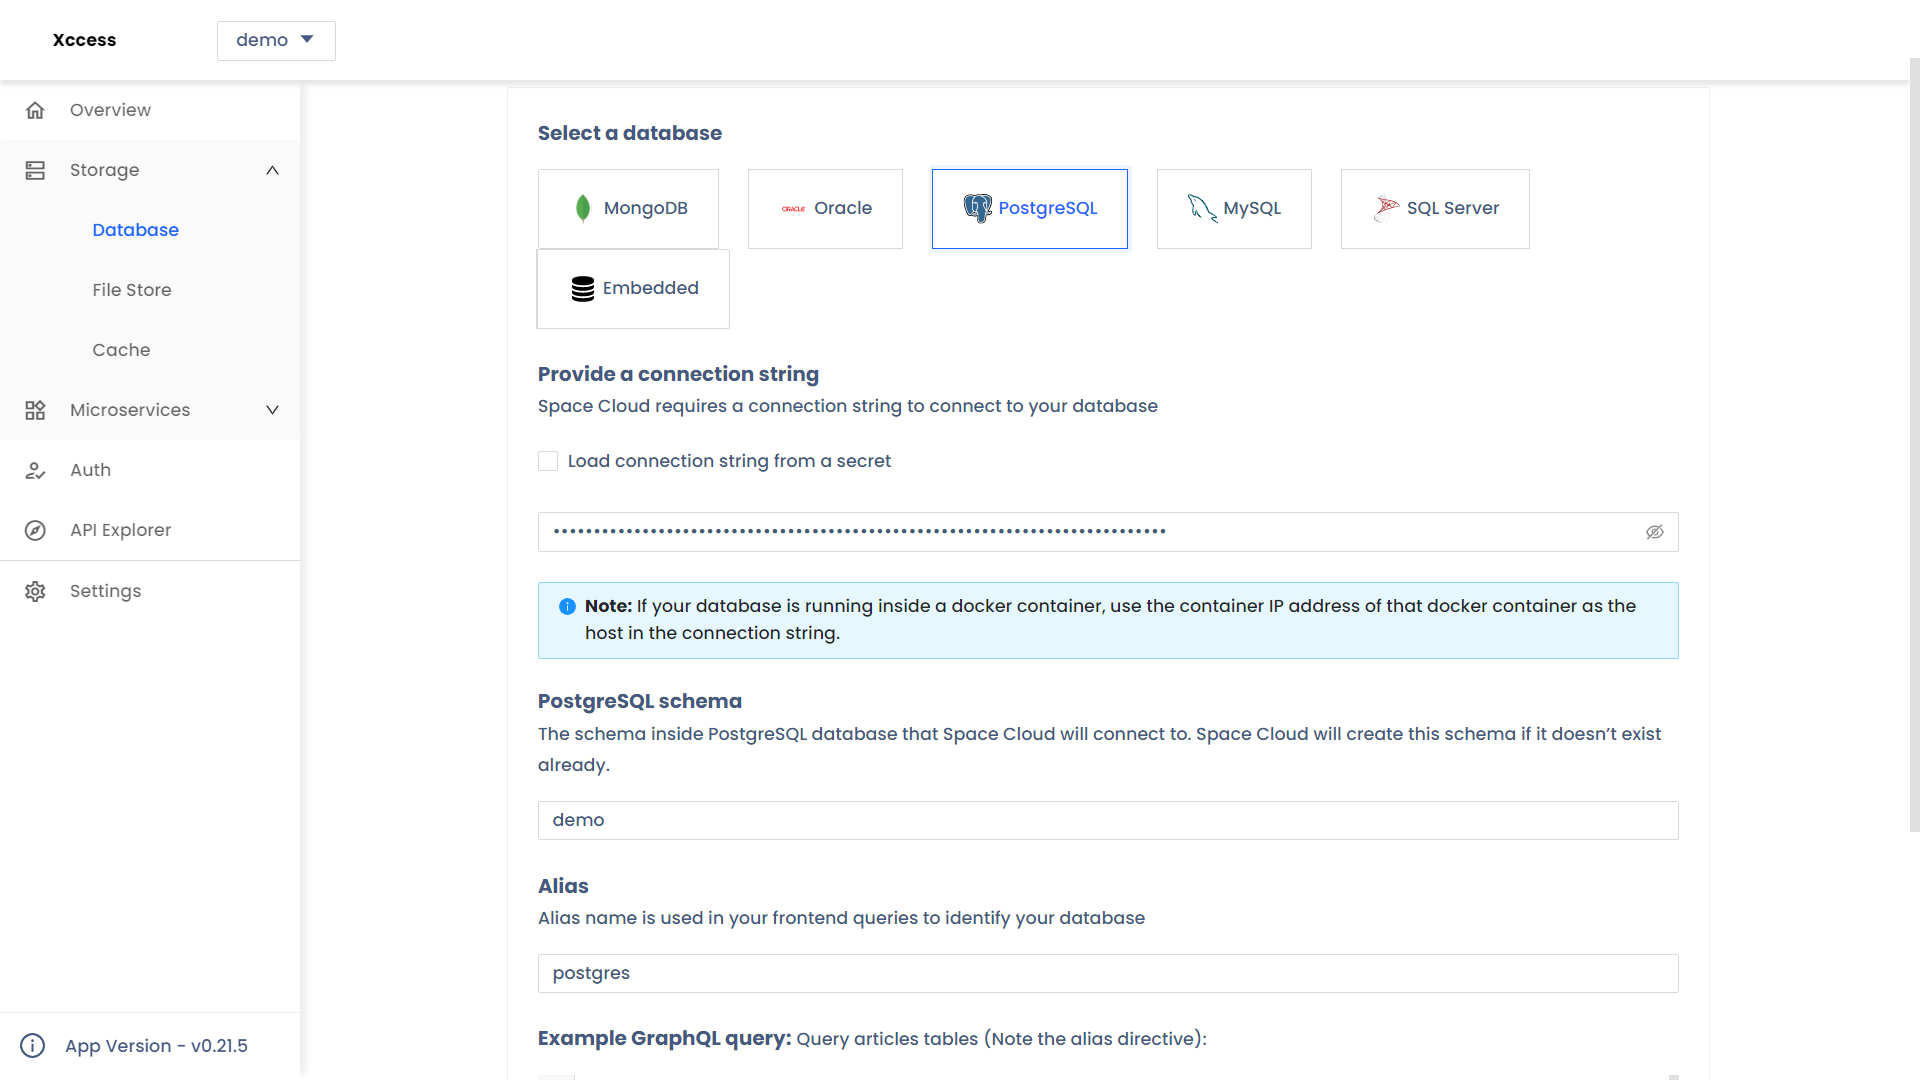Go to the Auth section
The width and height of the screenshot is (1920, 1080).
[150, 470]
